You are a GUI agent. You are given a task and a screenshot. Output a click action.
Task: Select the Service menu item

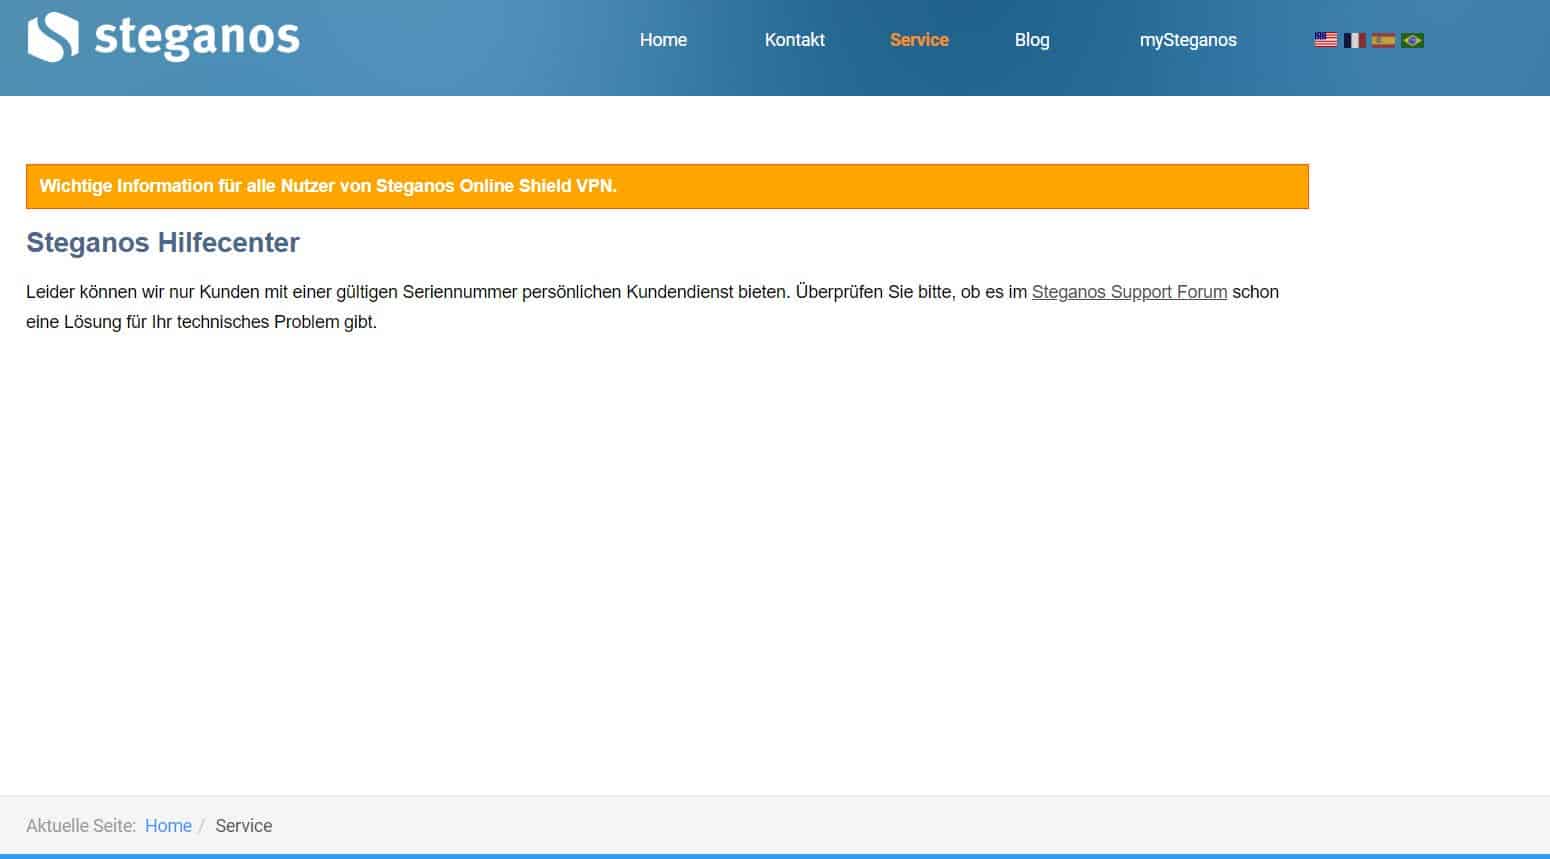tap(919, 40)
